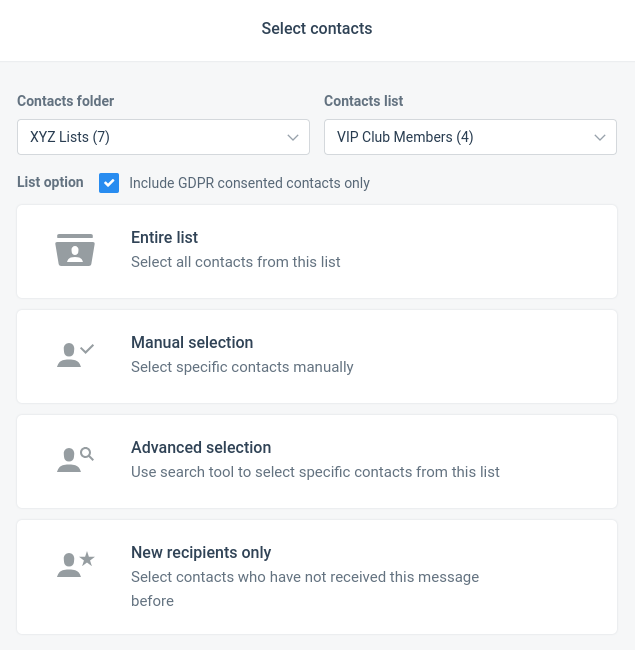
Task: Choose the Advanced selection option
Action: pyautogui.click(x=317, y=461)
